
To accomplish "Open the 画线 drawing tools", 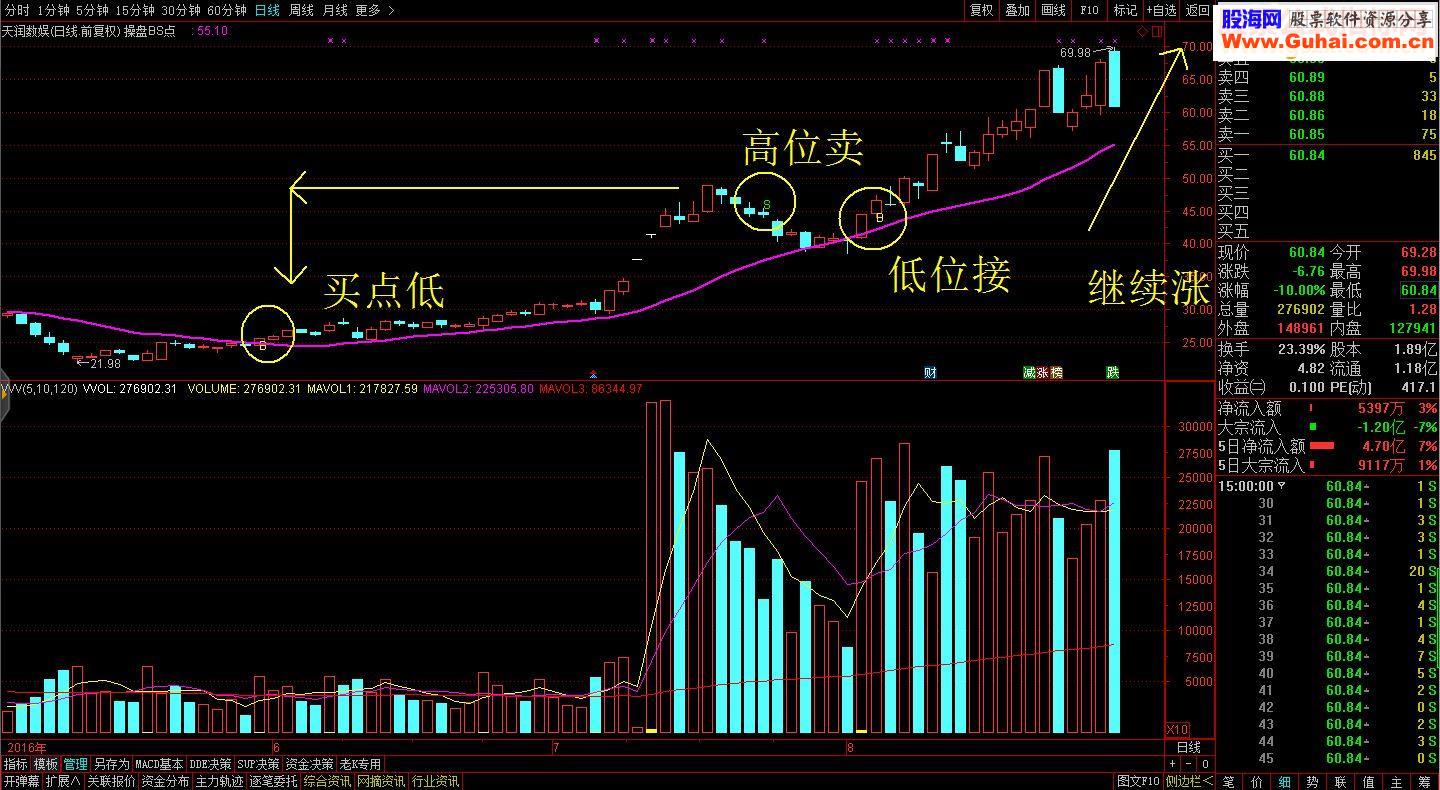I will click(x=1053, y=10).
